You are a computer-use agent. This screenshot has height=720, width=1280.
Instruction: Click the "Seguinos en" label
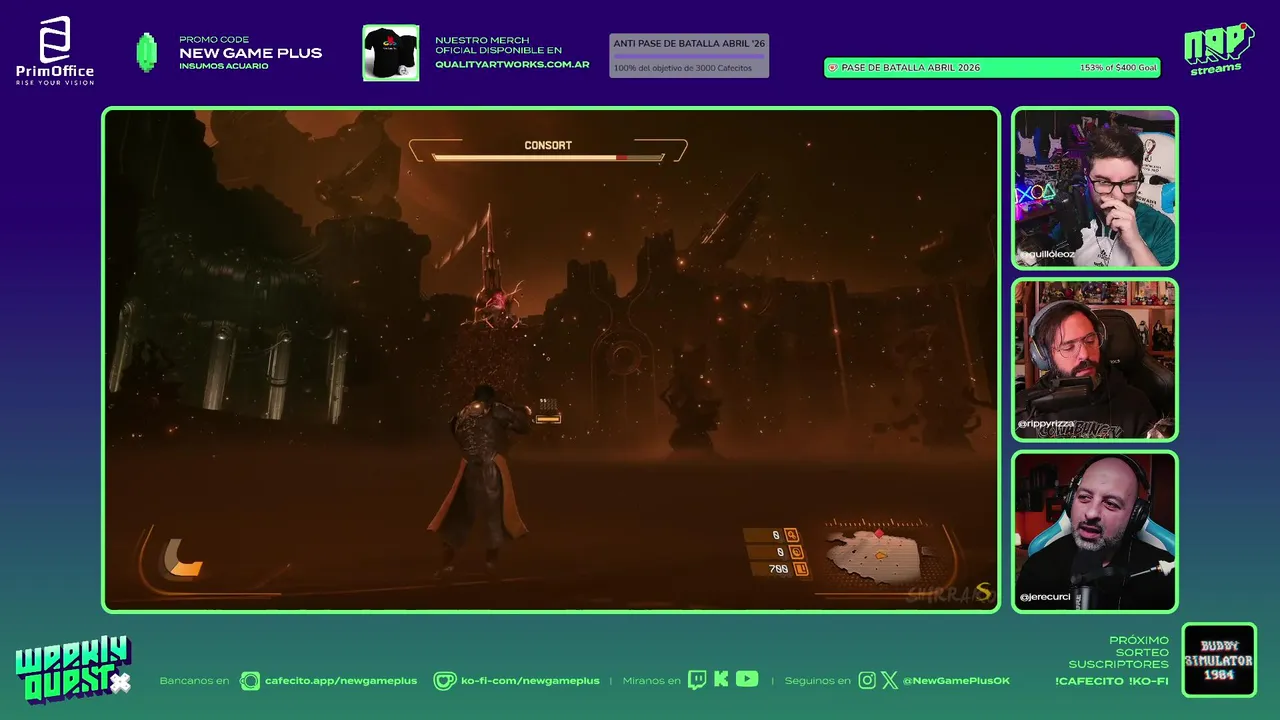(817, 681)
